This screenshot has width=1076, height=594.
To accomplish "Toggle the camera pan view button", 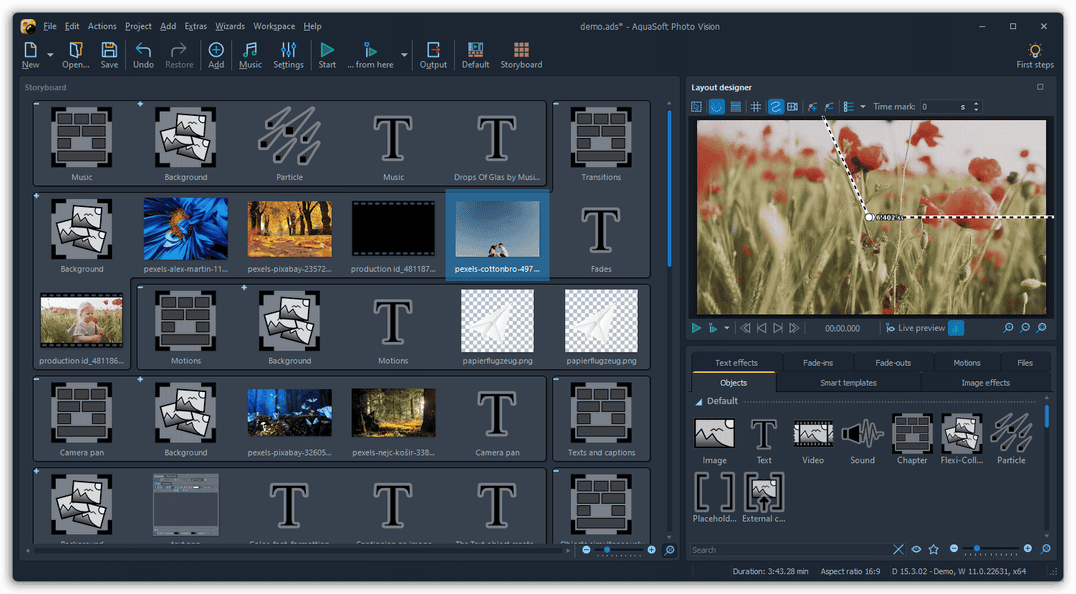I will (793, 106).
